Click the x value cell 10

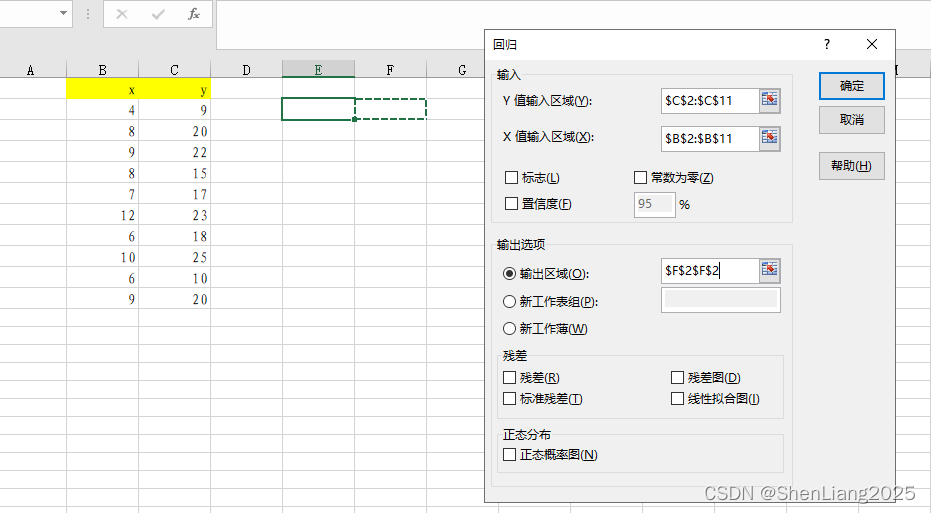pos(102,257)
